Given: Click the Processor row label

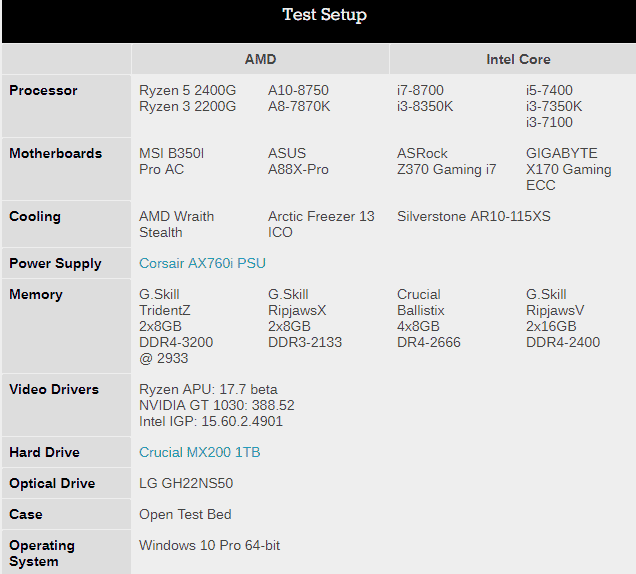Looking at the screenshot, I should 43,90.
